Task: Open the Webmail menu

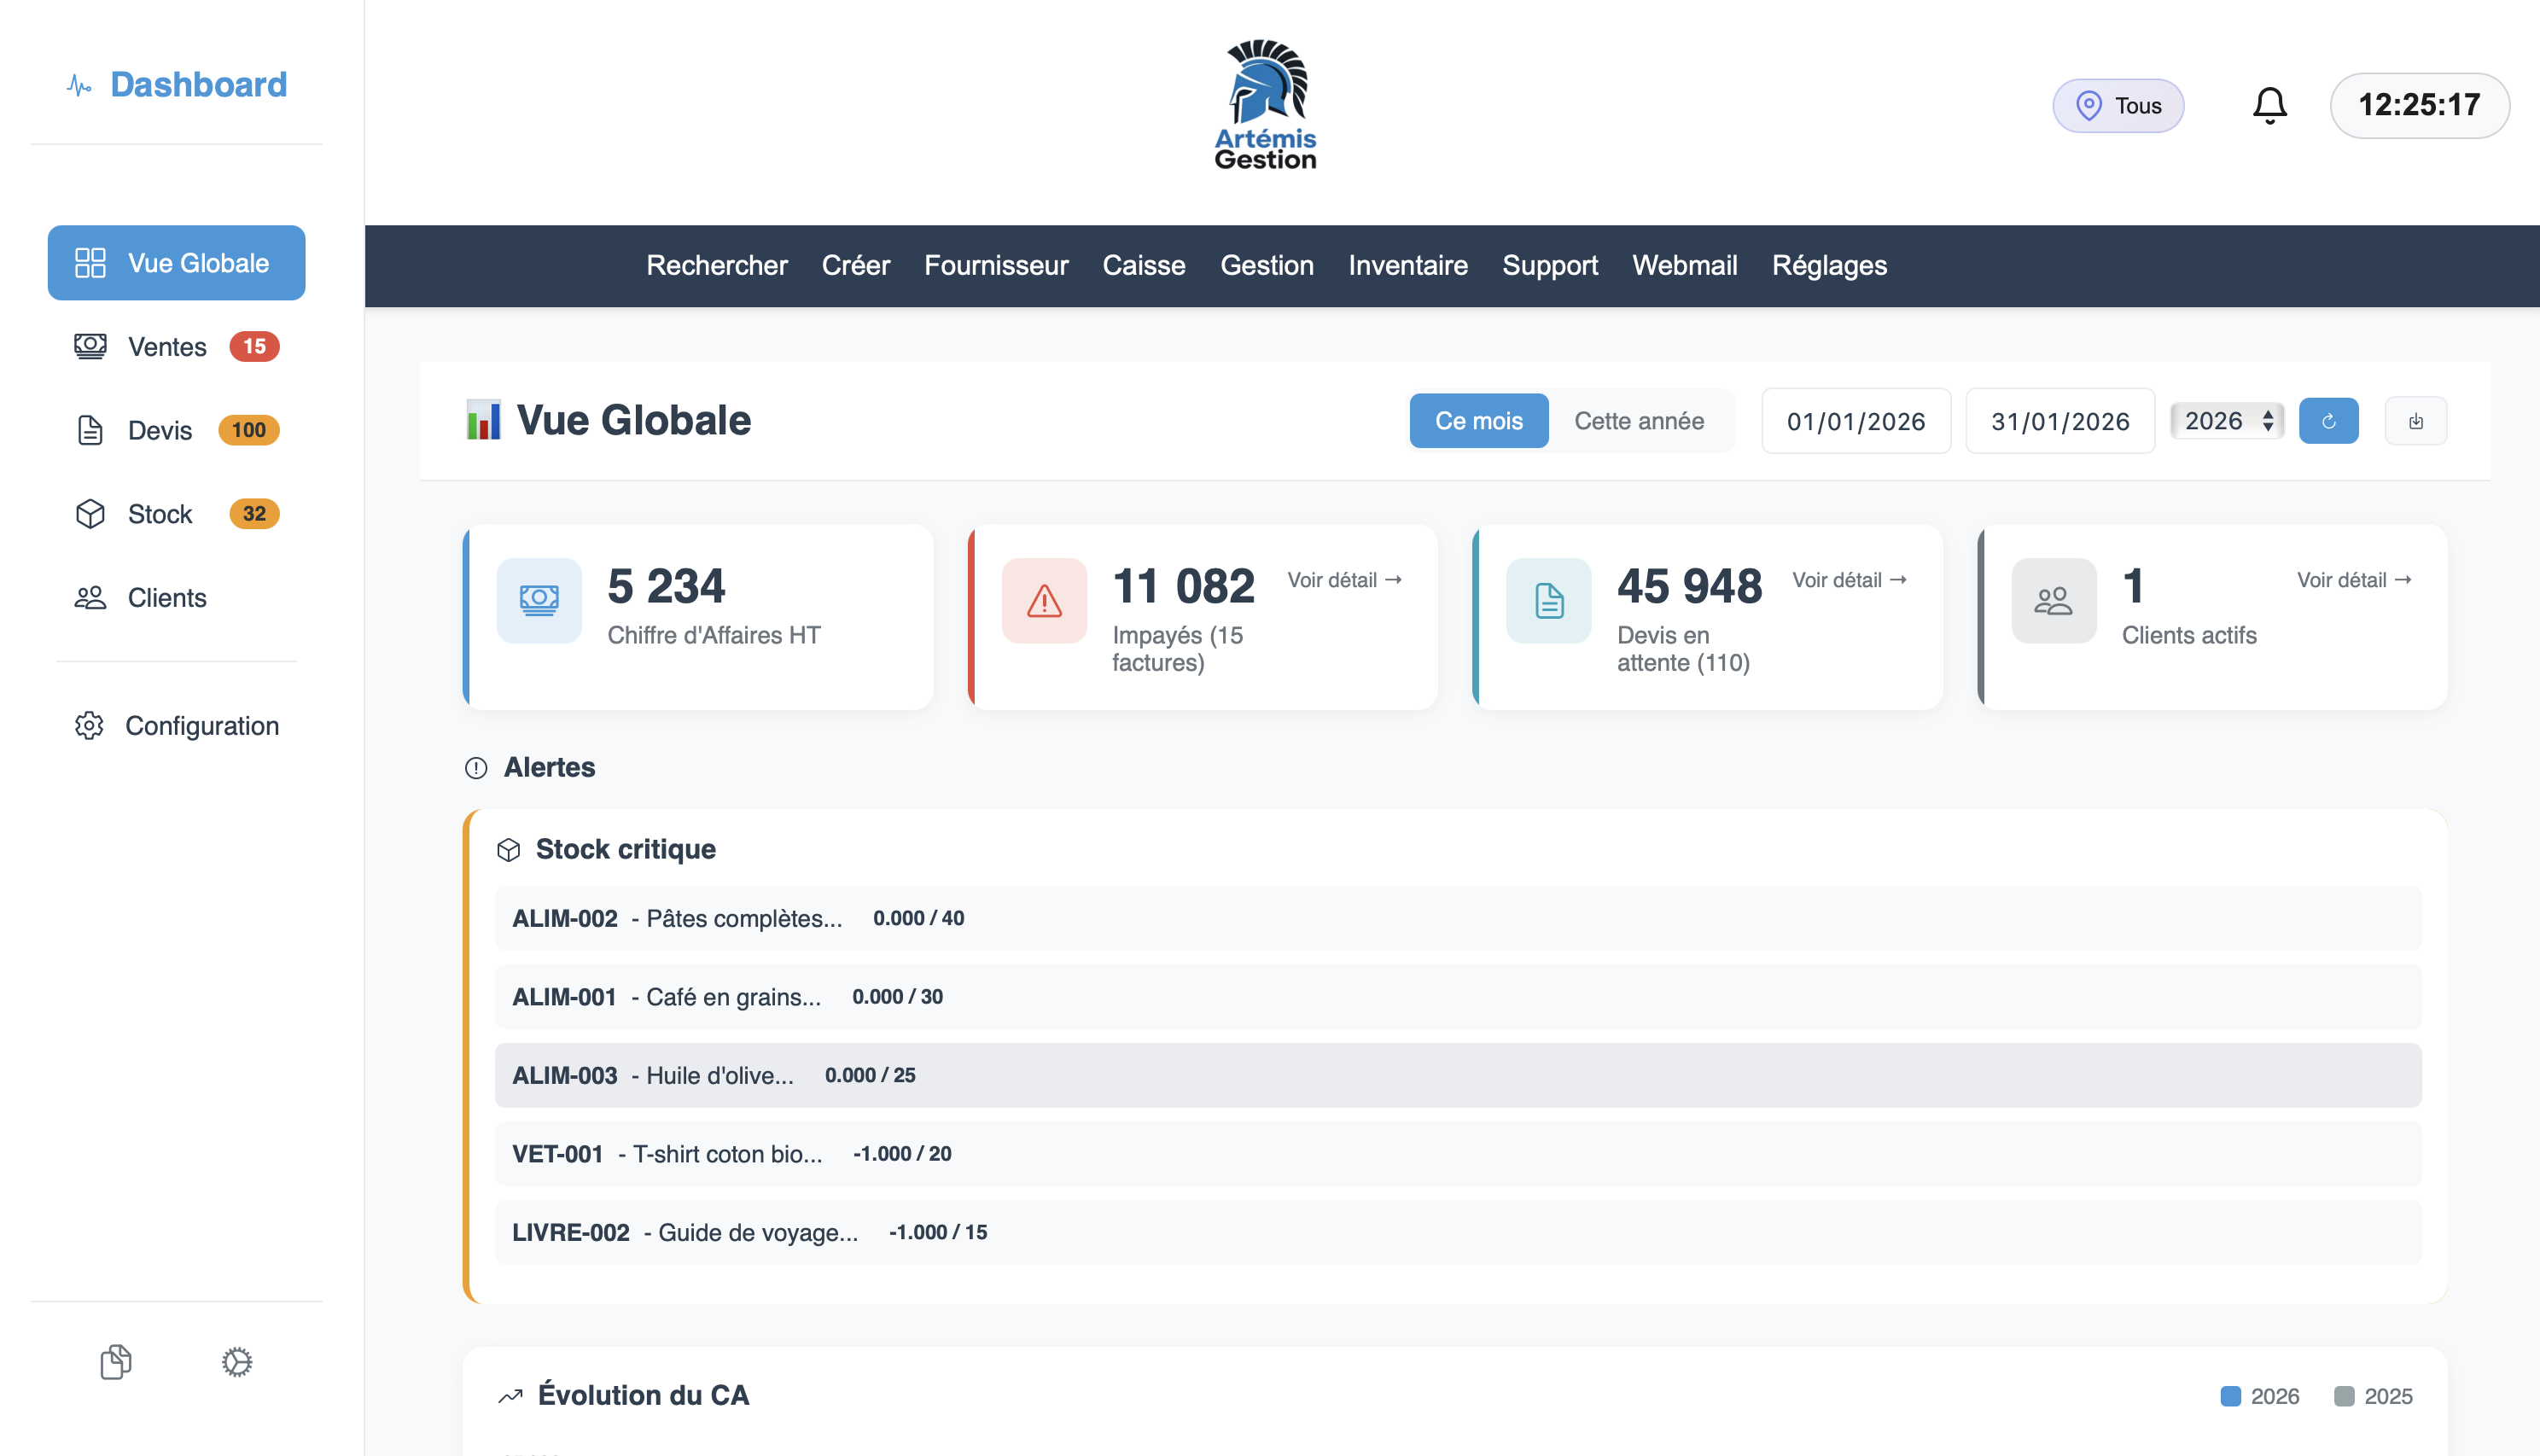Action: pyautogui.click(x=1685, y=265)
